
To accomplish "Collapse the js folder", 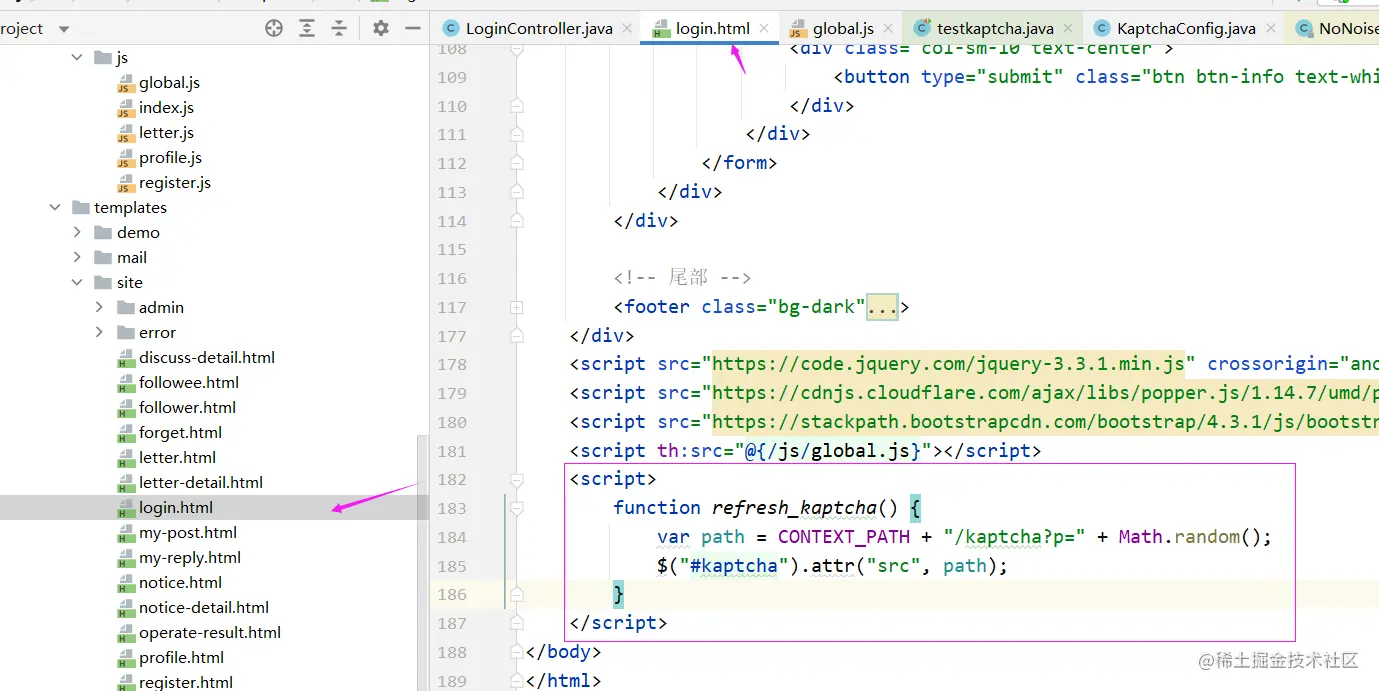I will pyautogui.click(x=77, y=58).
